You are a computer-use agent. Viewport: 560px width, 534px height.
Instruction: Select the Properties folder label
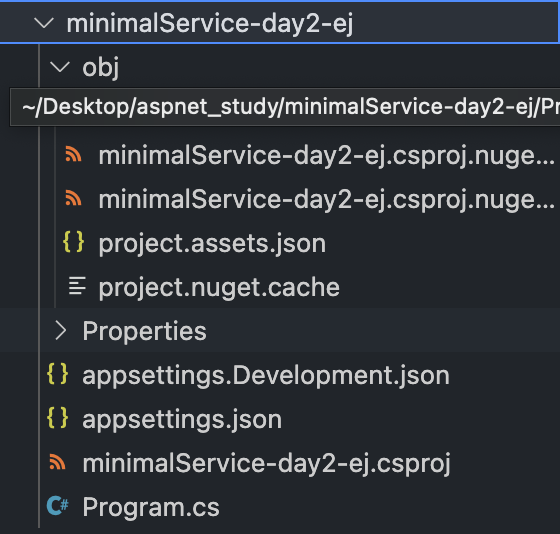[x=145, y=331]
